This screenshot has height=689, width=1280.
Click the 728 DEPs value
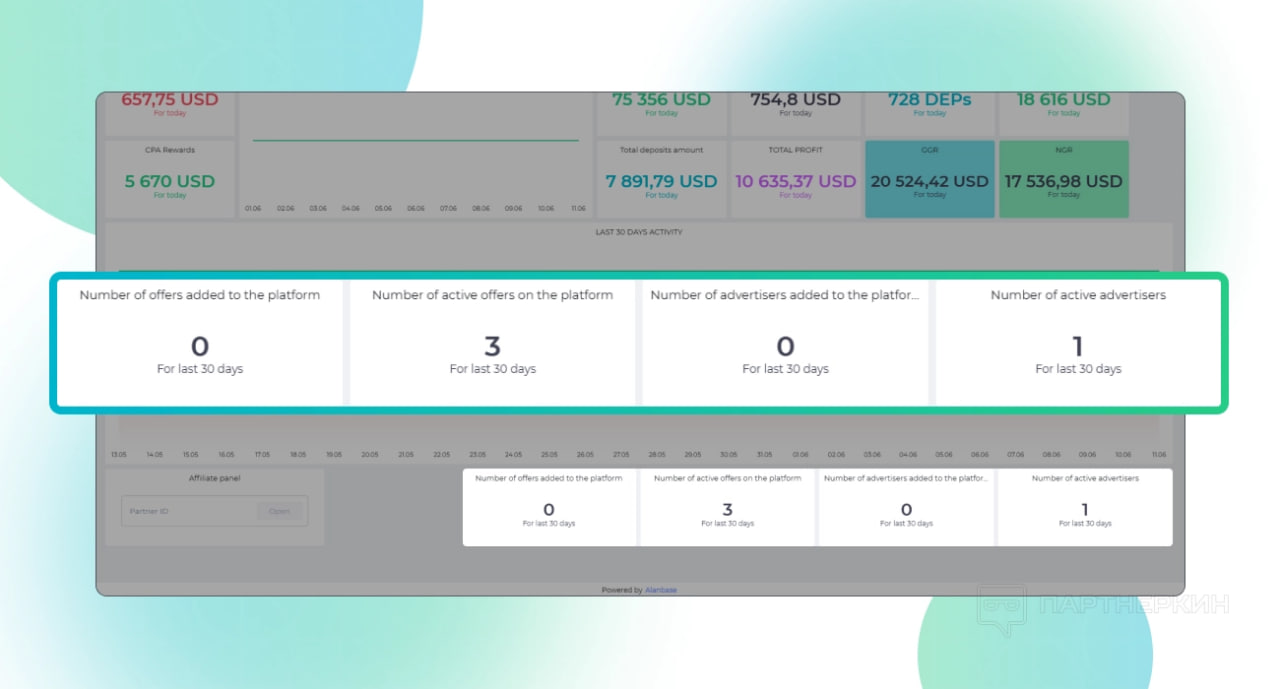pyautogui.click(x=930, y=100)
